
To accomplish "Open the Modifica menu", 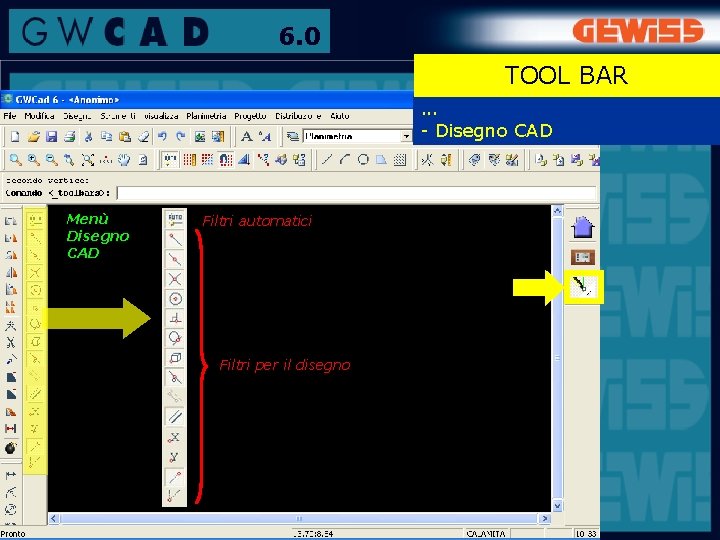I will pyautogui.click(x=39, y=116).
